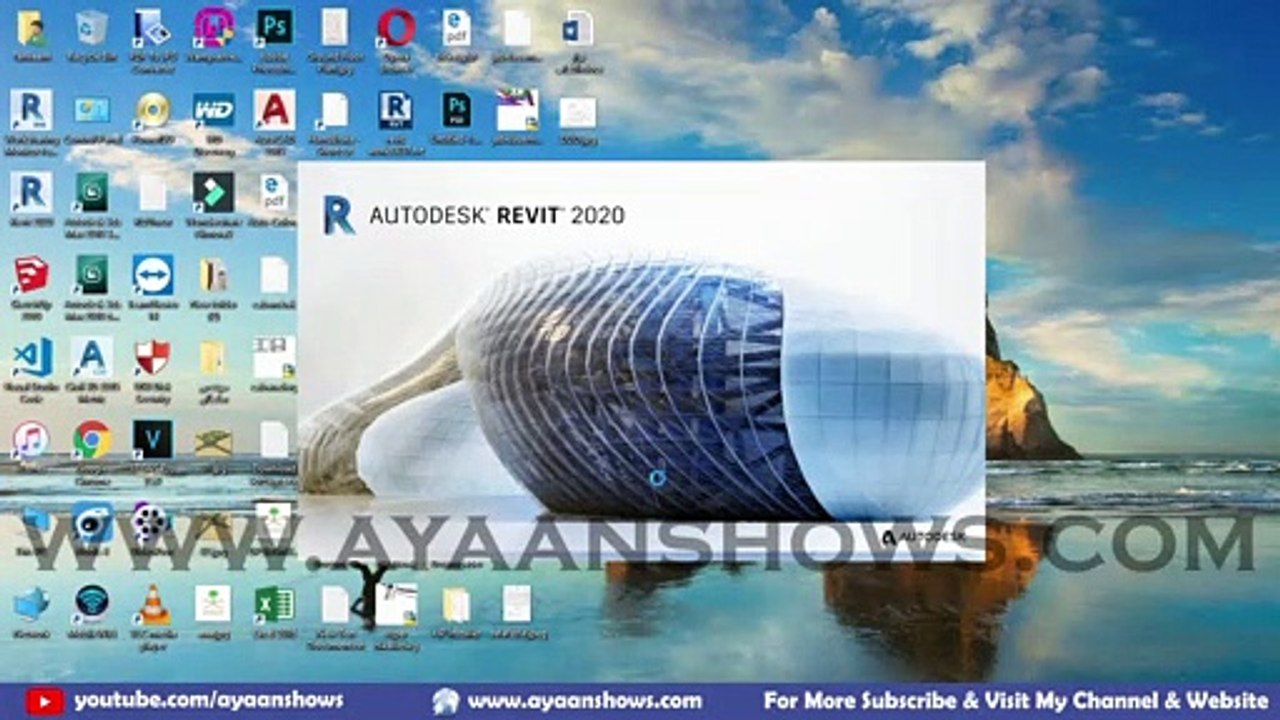Select the PSD Photoshop file icon

[457, 110]
